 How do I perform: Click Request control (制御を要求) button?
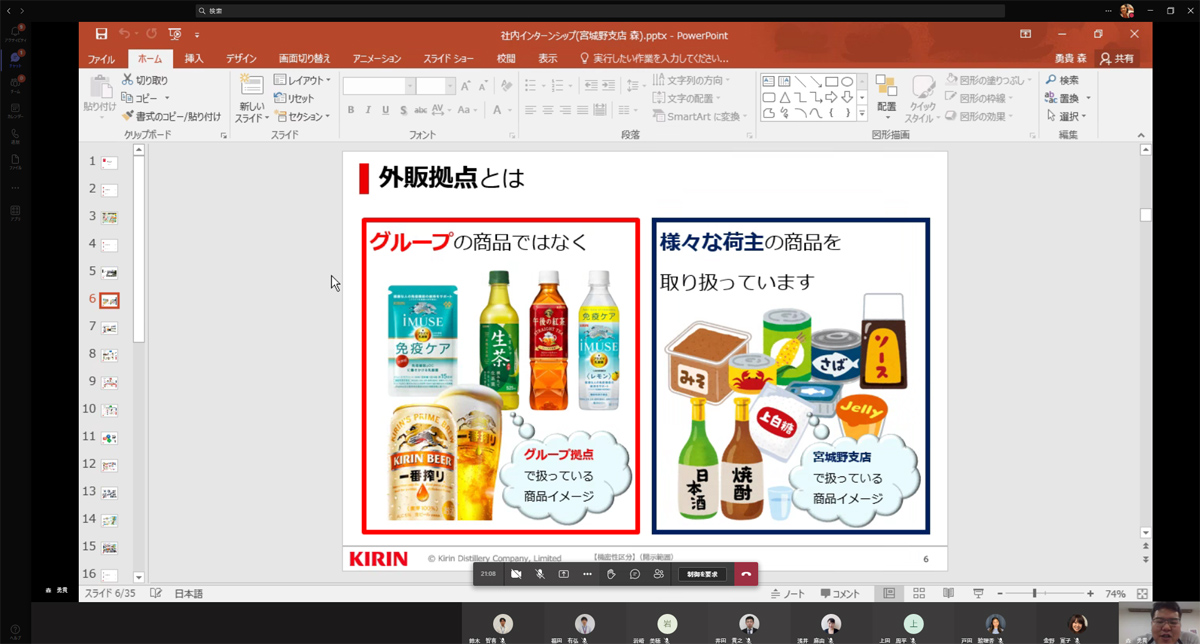(x=702, y=574)
